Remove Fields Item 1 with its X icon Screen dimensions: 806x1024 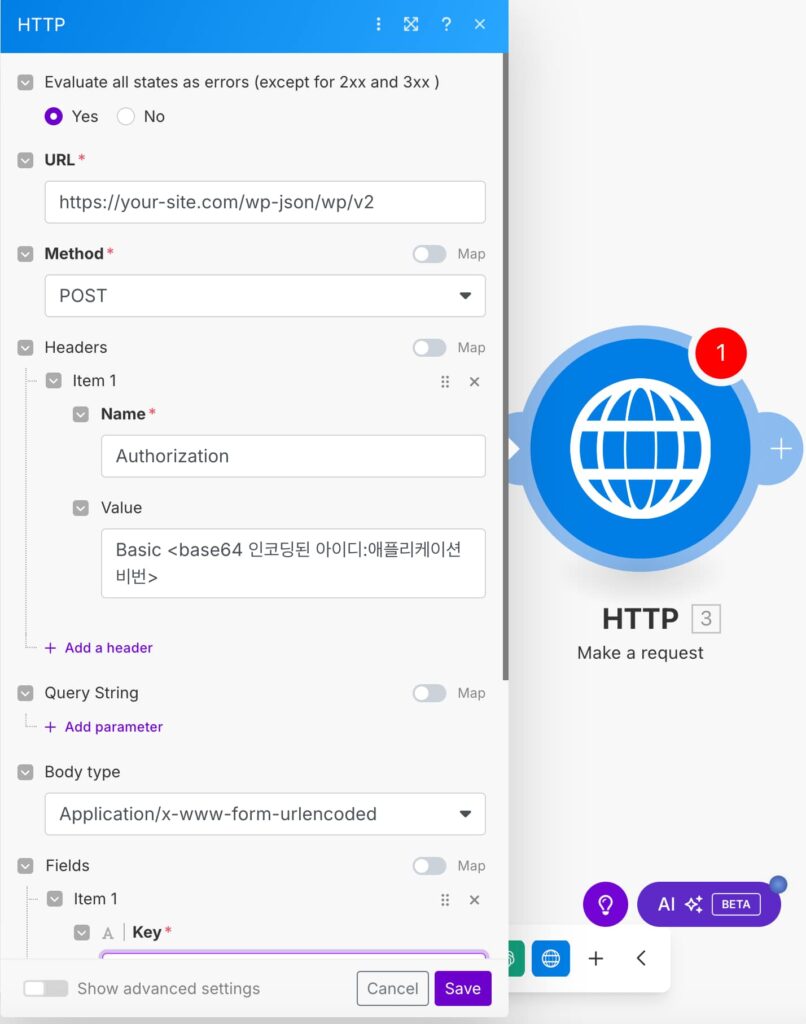475,899
